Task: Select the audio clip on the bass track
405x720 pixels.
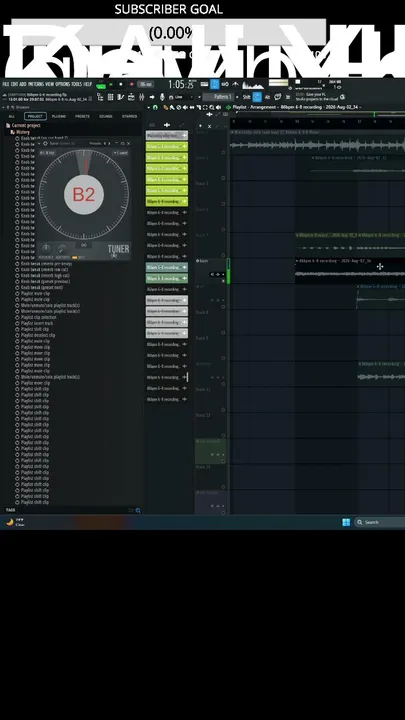Action: click(x=350, y=270)
